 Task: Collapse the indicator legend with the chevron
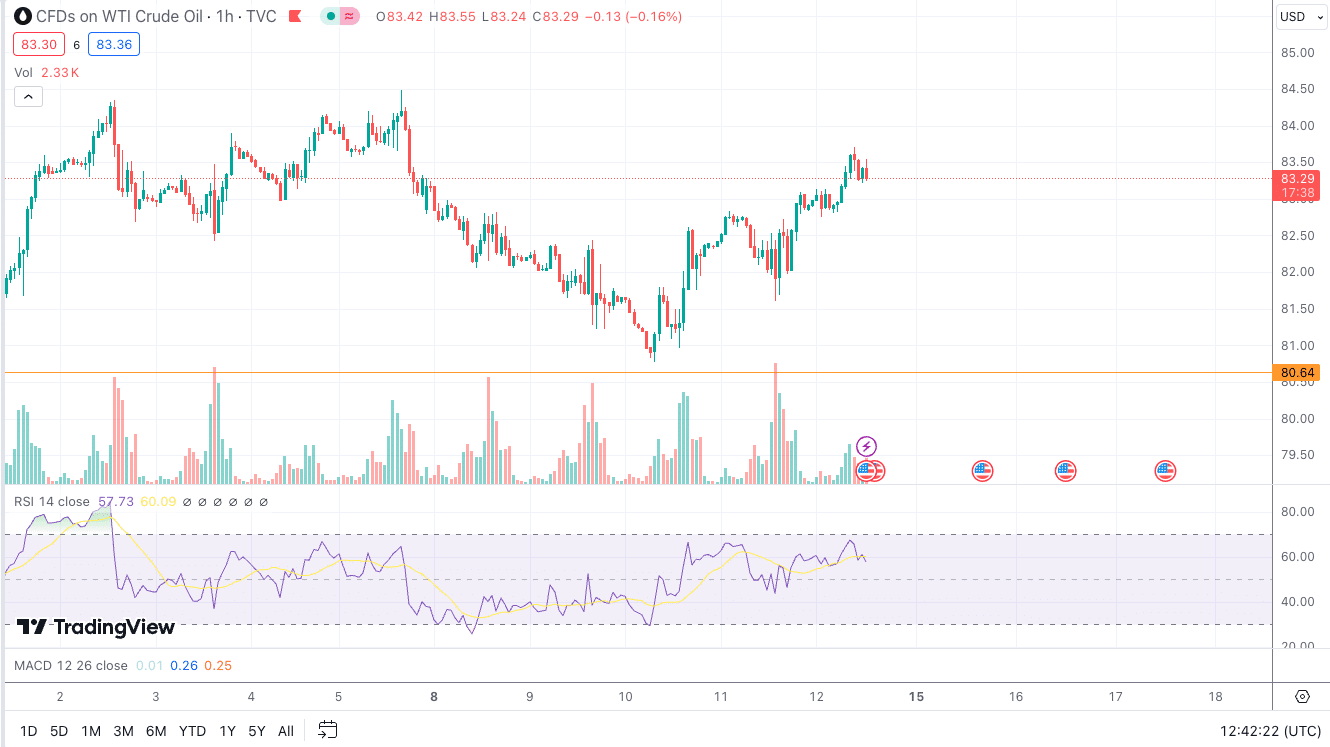pyautogui.click(x=28, y=96)
